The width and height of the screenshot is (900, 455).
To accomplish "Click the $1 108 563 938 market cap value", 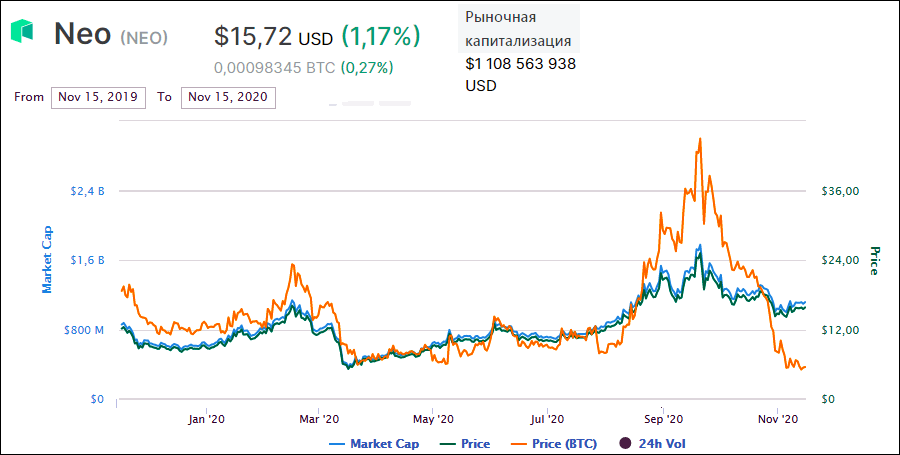I will click(x=520, y=64).
